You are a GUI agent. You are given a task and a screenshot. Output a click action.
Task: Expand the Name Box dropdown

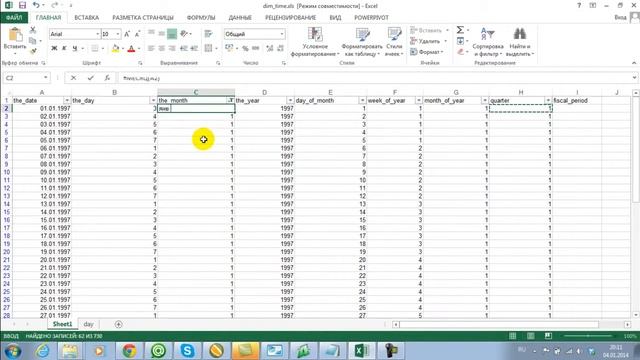point(45,78)
